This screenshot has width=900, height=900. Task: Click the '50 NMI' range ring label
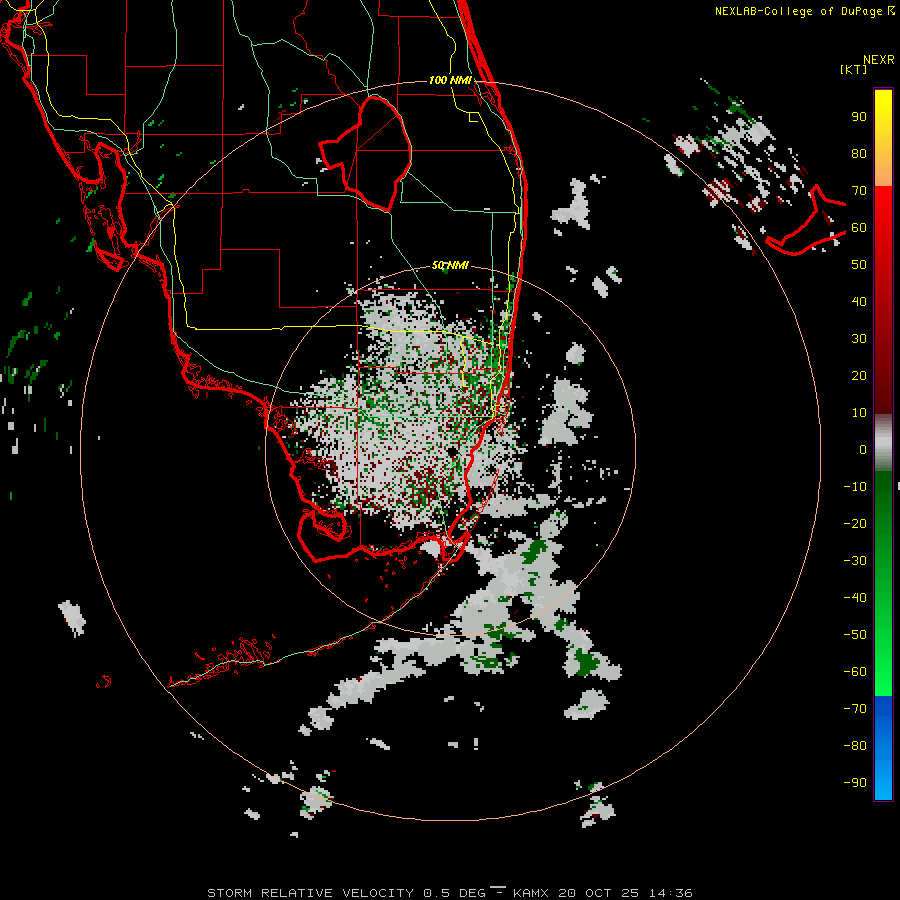tap(450, 265)
